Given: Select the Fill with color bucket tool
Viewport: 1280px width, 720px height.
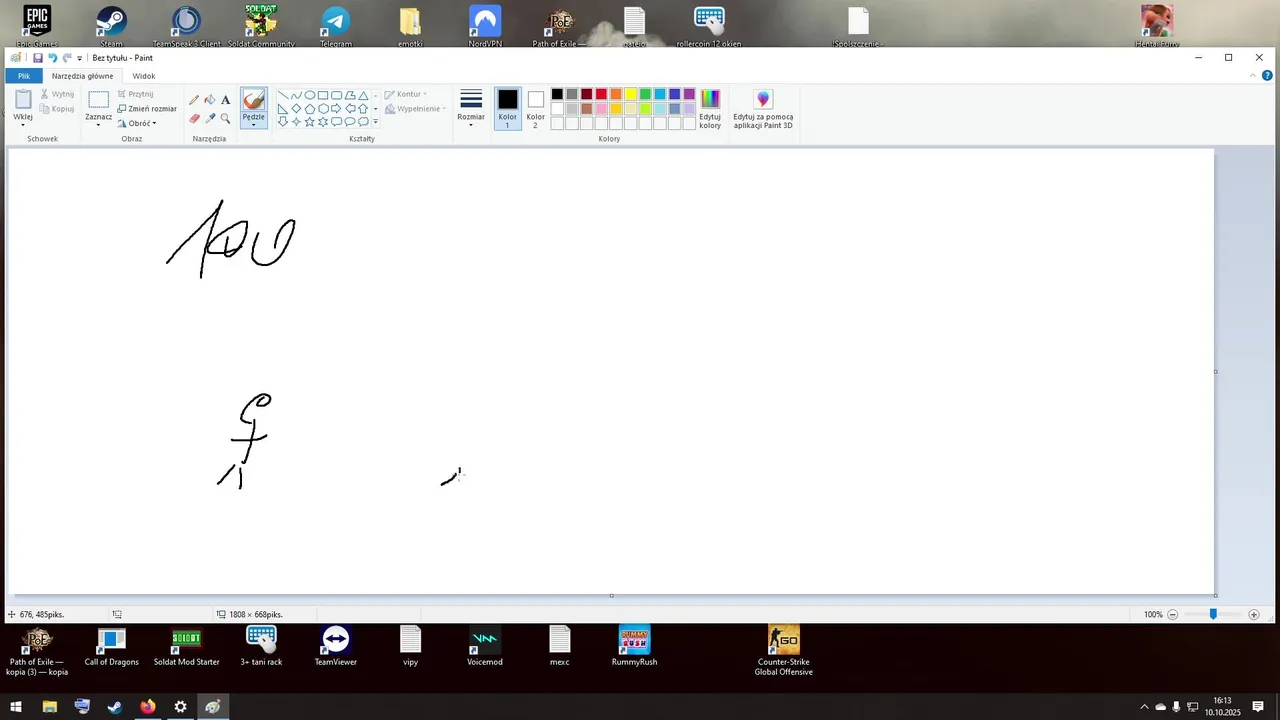Looking at the screenshot, I should tap(209, 100).
